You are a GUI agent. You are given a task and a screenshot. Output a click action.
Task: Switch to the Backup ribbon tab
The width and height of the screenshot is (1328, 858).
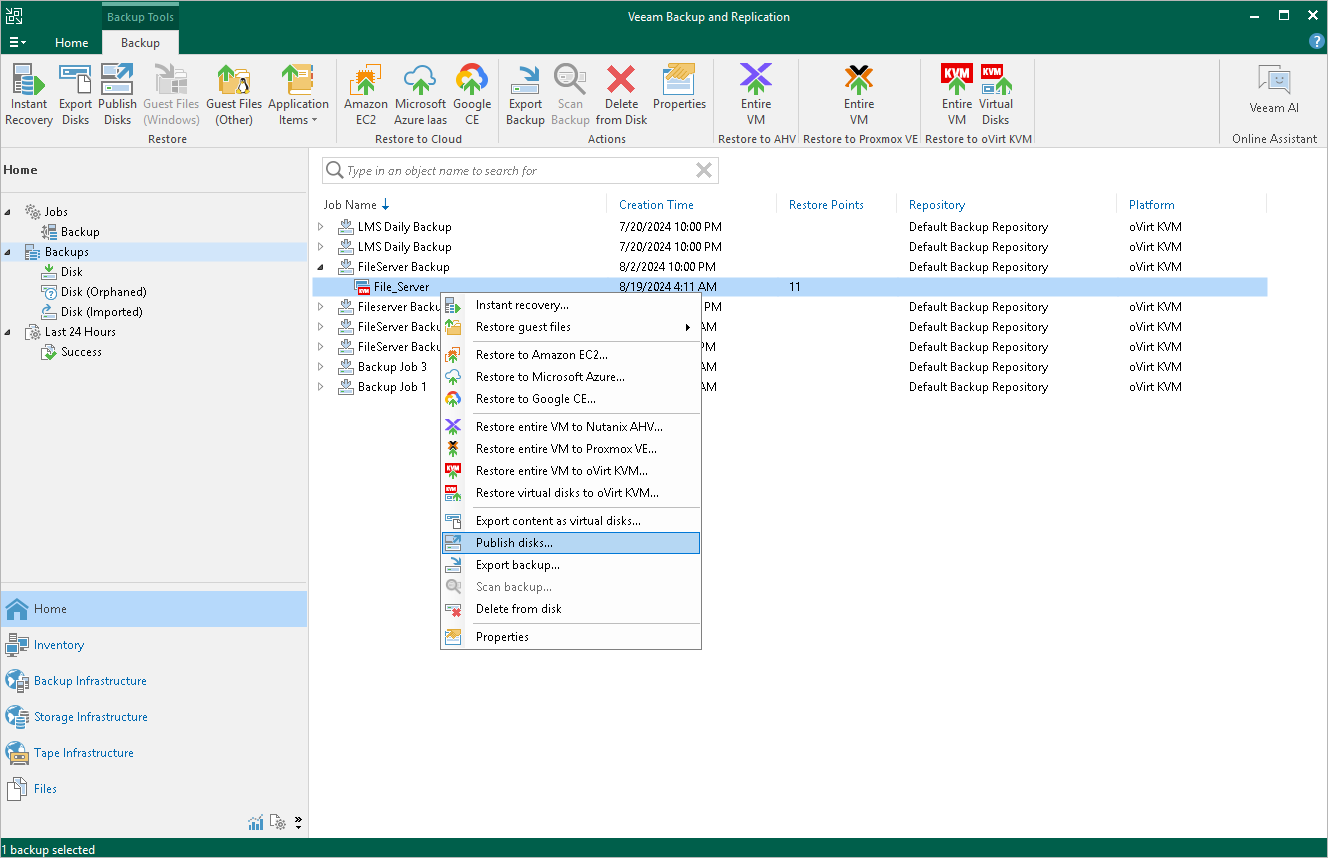(x=140, y=43)
